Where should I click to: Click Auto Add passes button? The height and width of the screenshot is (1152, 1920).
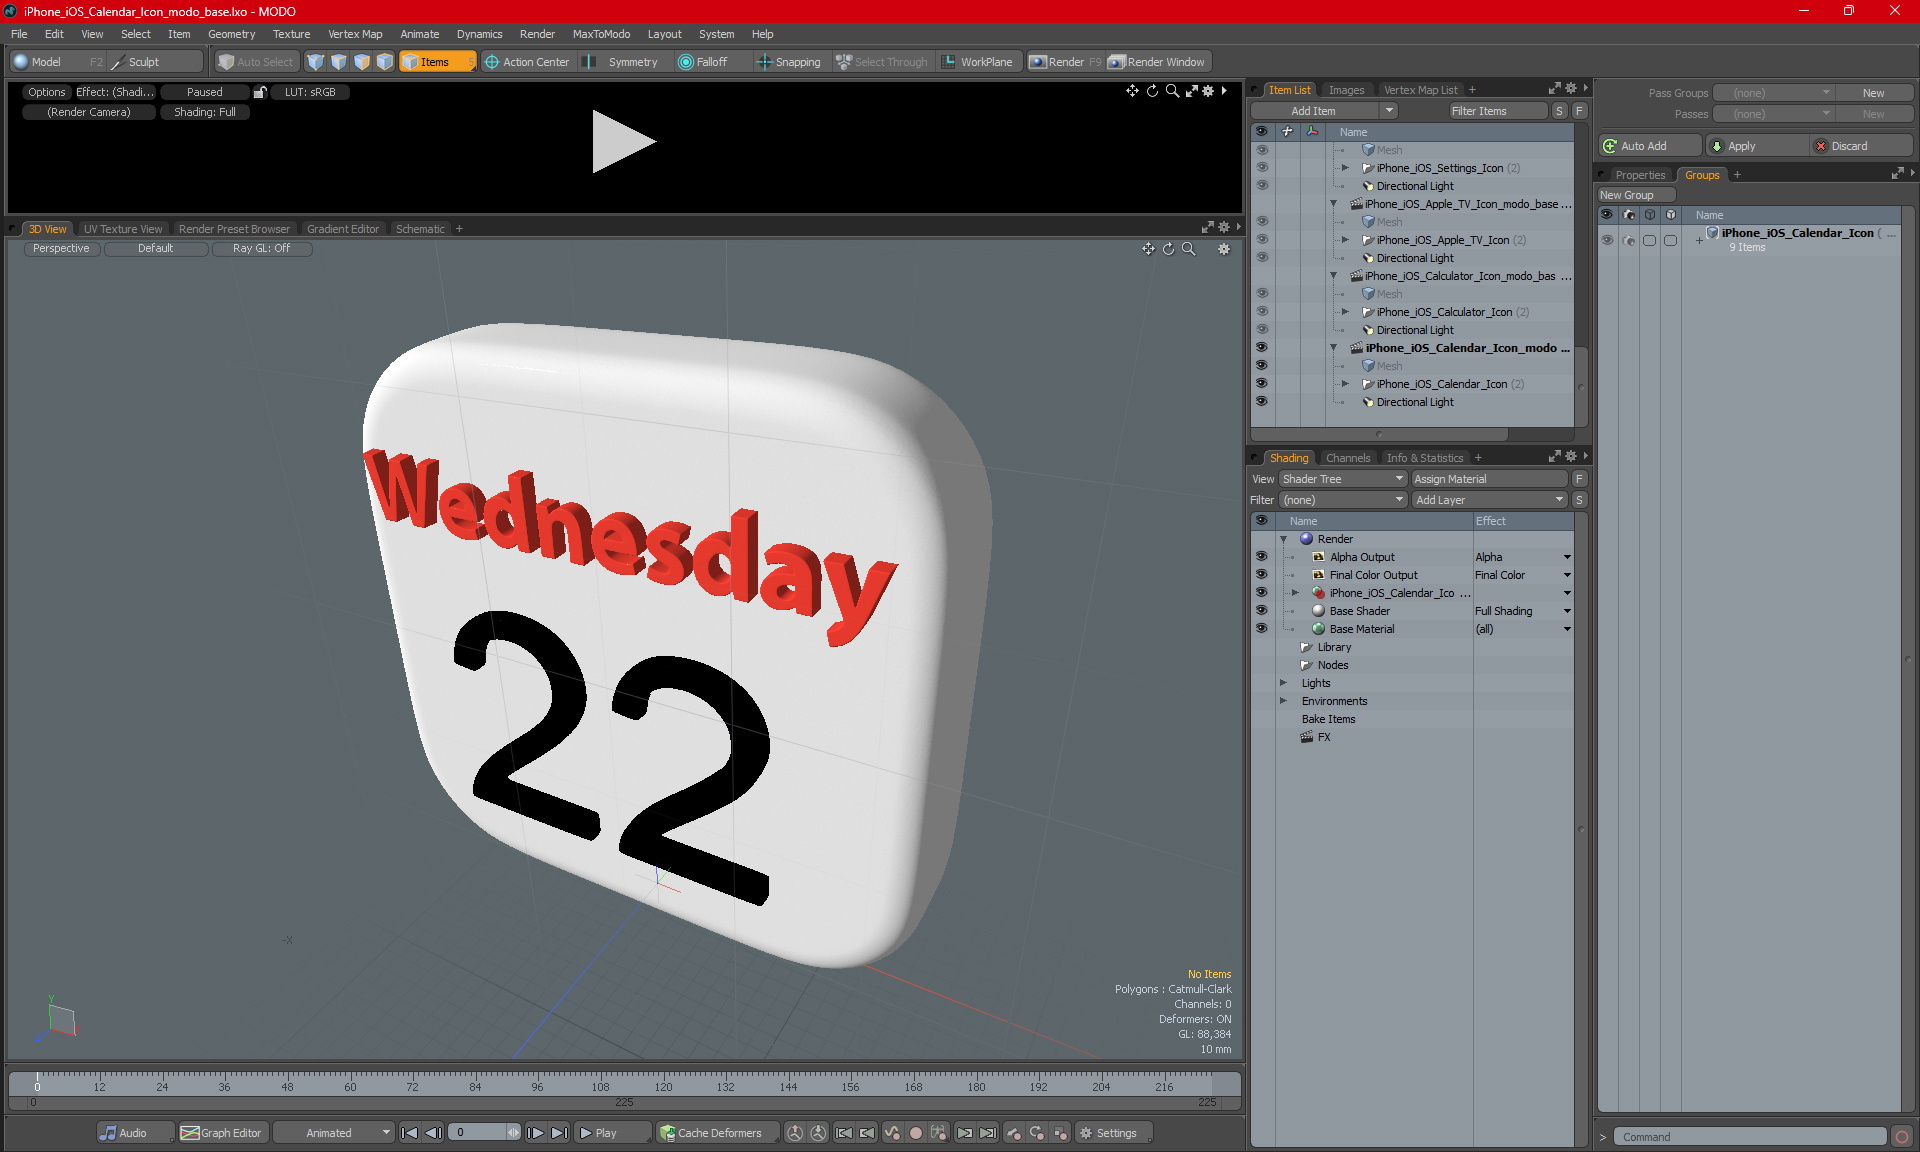(1647, 146)
